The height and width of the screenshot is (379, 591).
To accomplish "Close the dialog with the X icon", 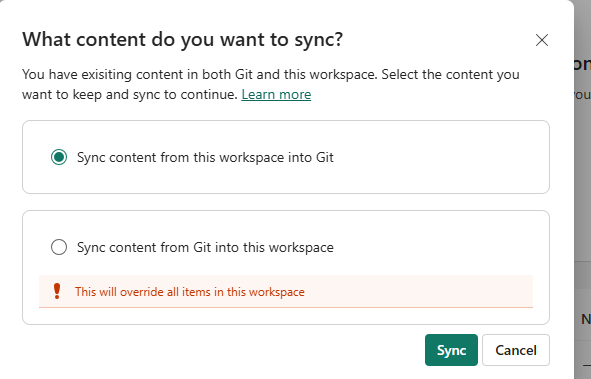I will (x=542, y=40).
